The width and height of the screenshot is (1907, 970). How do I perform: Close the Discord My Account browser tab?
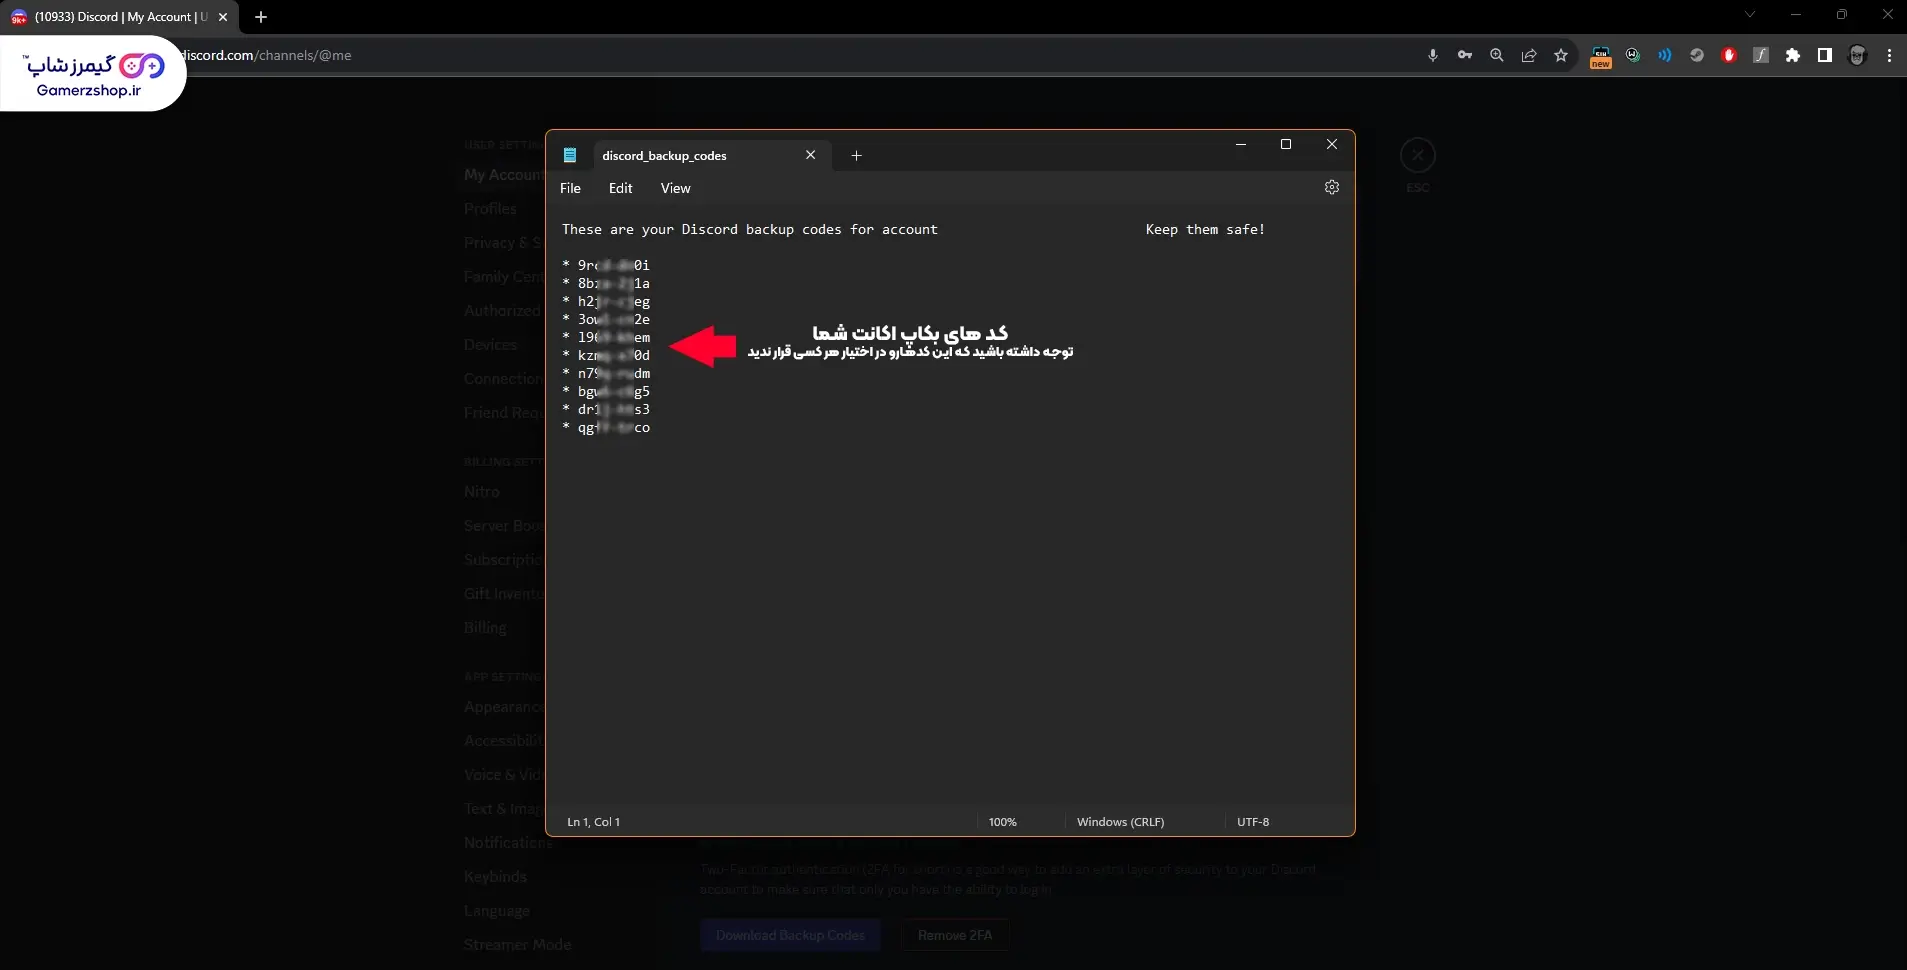[x=223, y=17]
